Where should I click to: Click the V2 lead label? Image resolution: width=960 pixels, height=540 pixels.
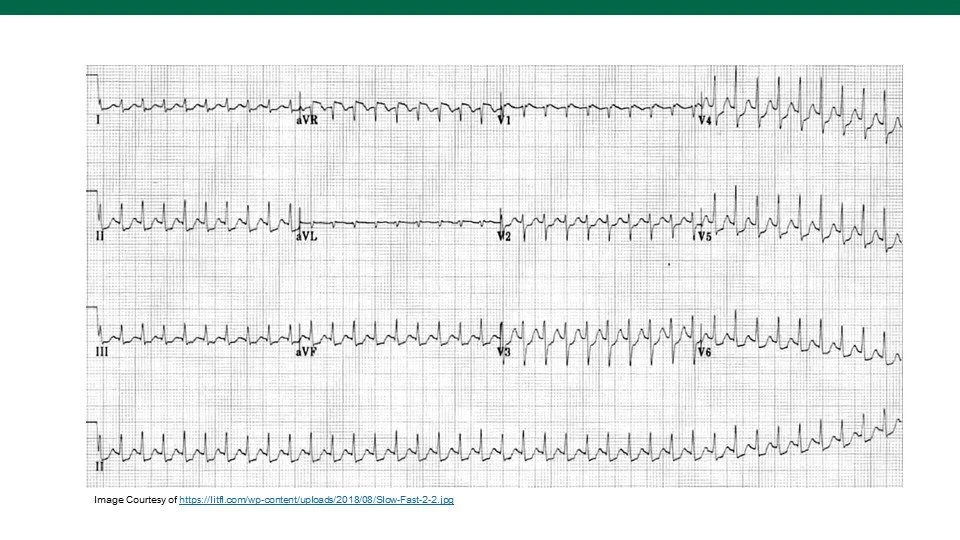coord(504,236)
